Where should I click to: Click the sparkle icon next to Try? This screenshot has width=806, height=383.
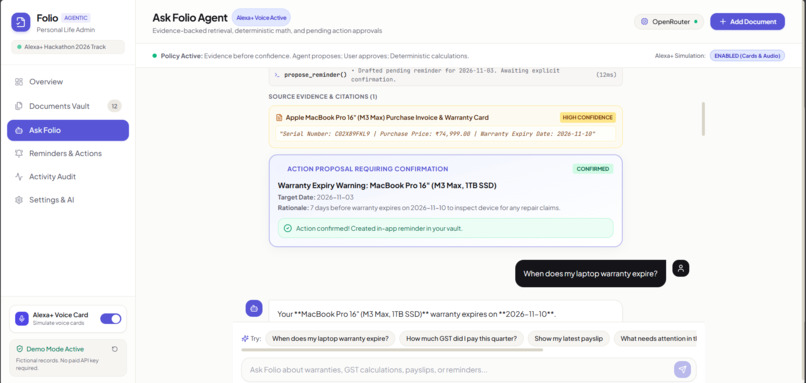point(245,339)
